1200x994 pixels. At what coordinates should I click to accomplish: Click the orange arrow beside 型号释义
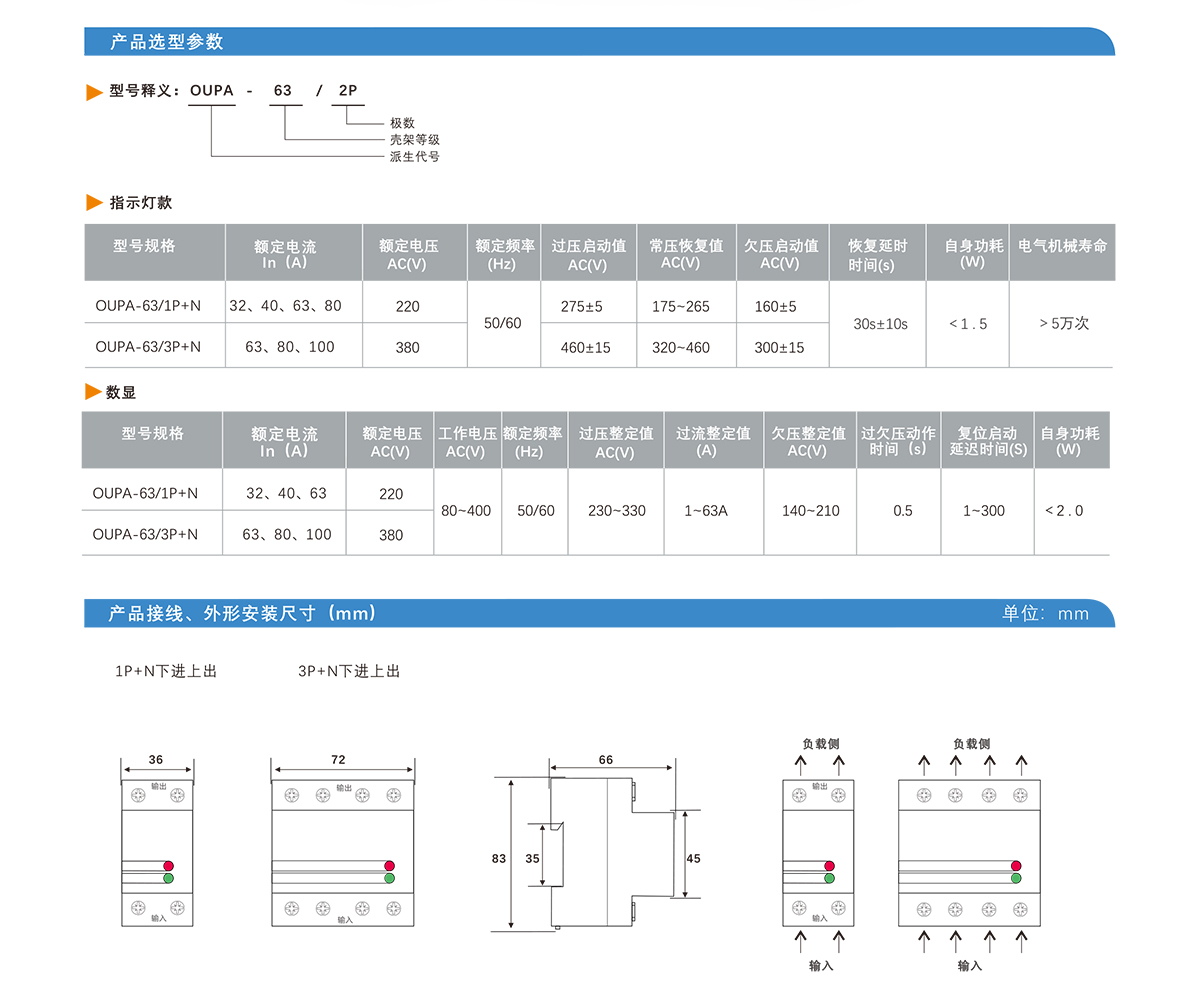pyautogui.click(x=95, y=92)
